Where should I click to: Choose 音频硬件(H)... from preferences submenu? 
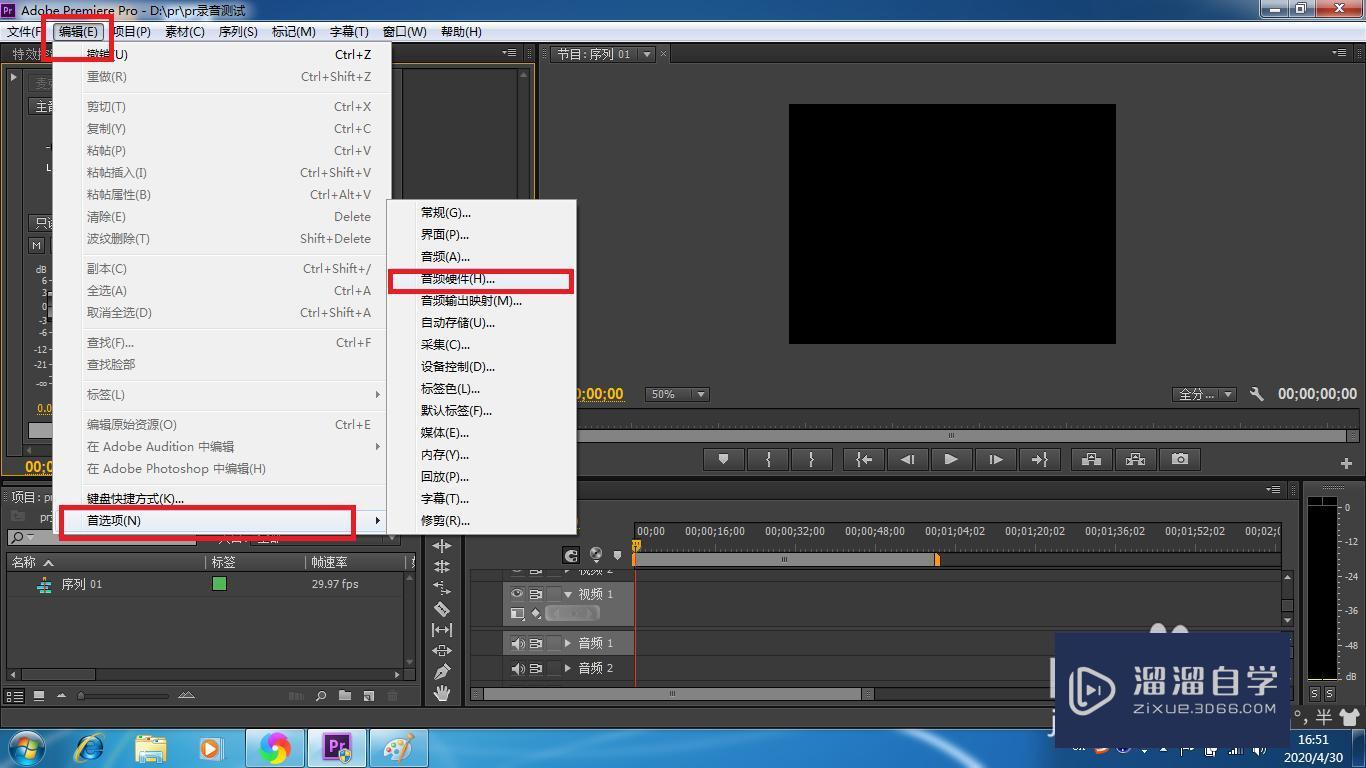click(481, 279)
